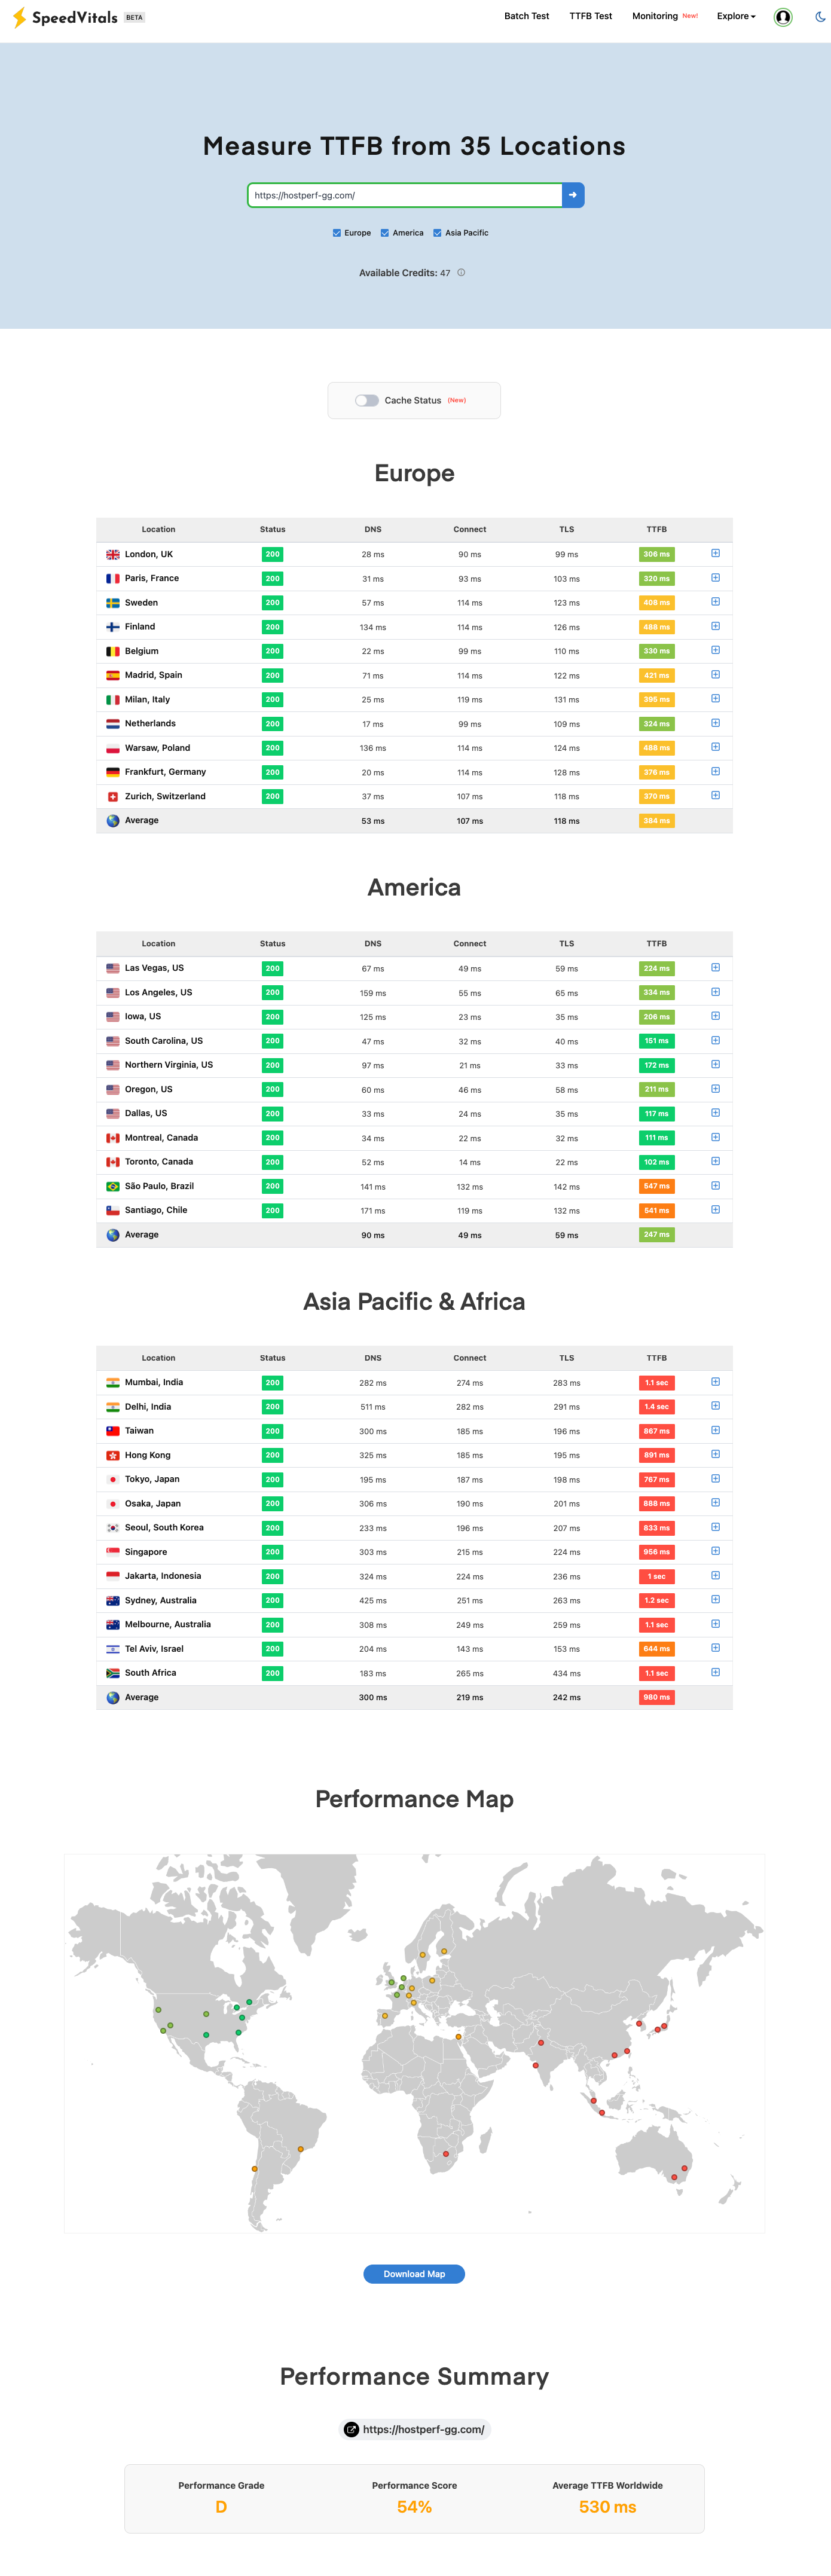
Task: Click the Download Map button
Action: point(414,2274)
